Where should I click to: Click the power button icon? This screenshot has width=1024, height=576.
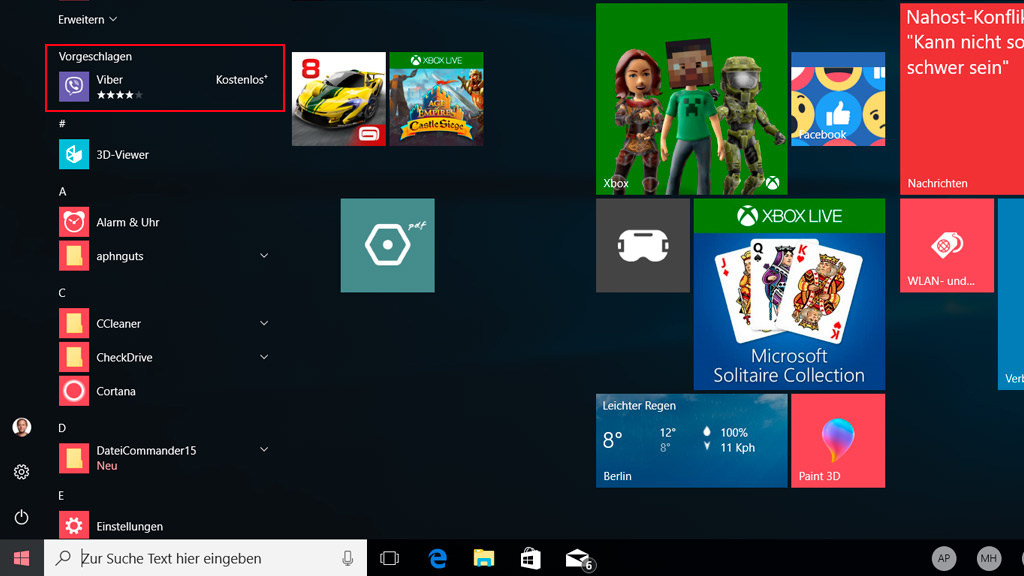pyautogui.click(x=22, y=517)
